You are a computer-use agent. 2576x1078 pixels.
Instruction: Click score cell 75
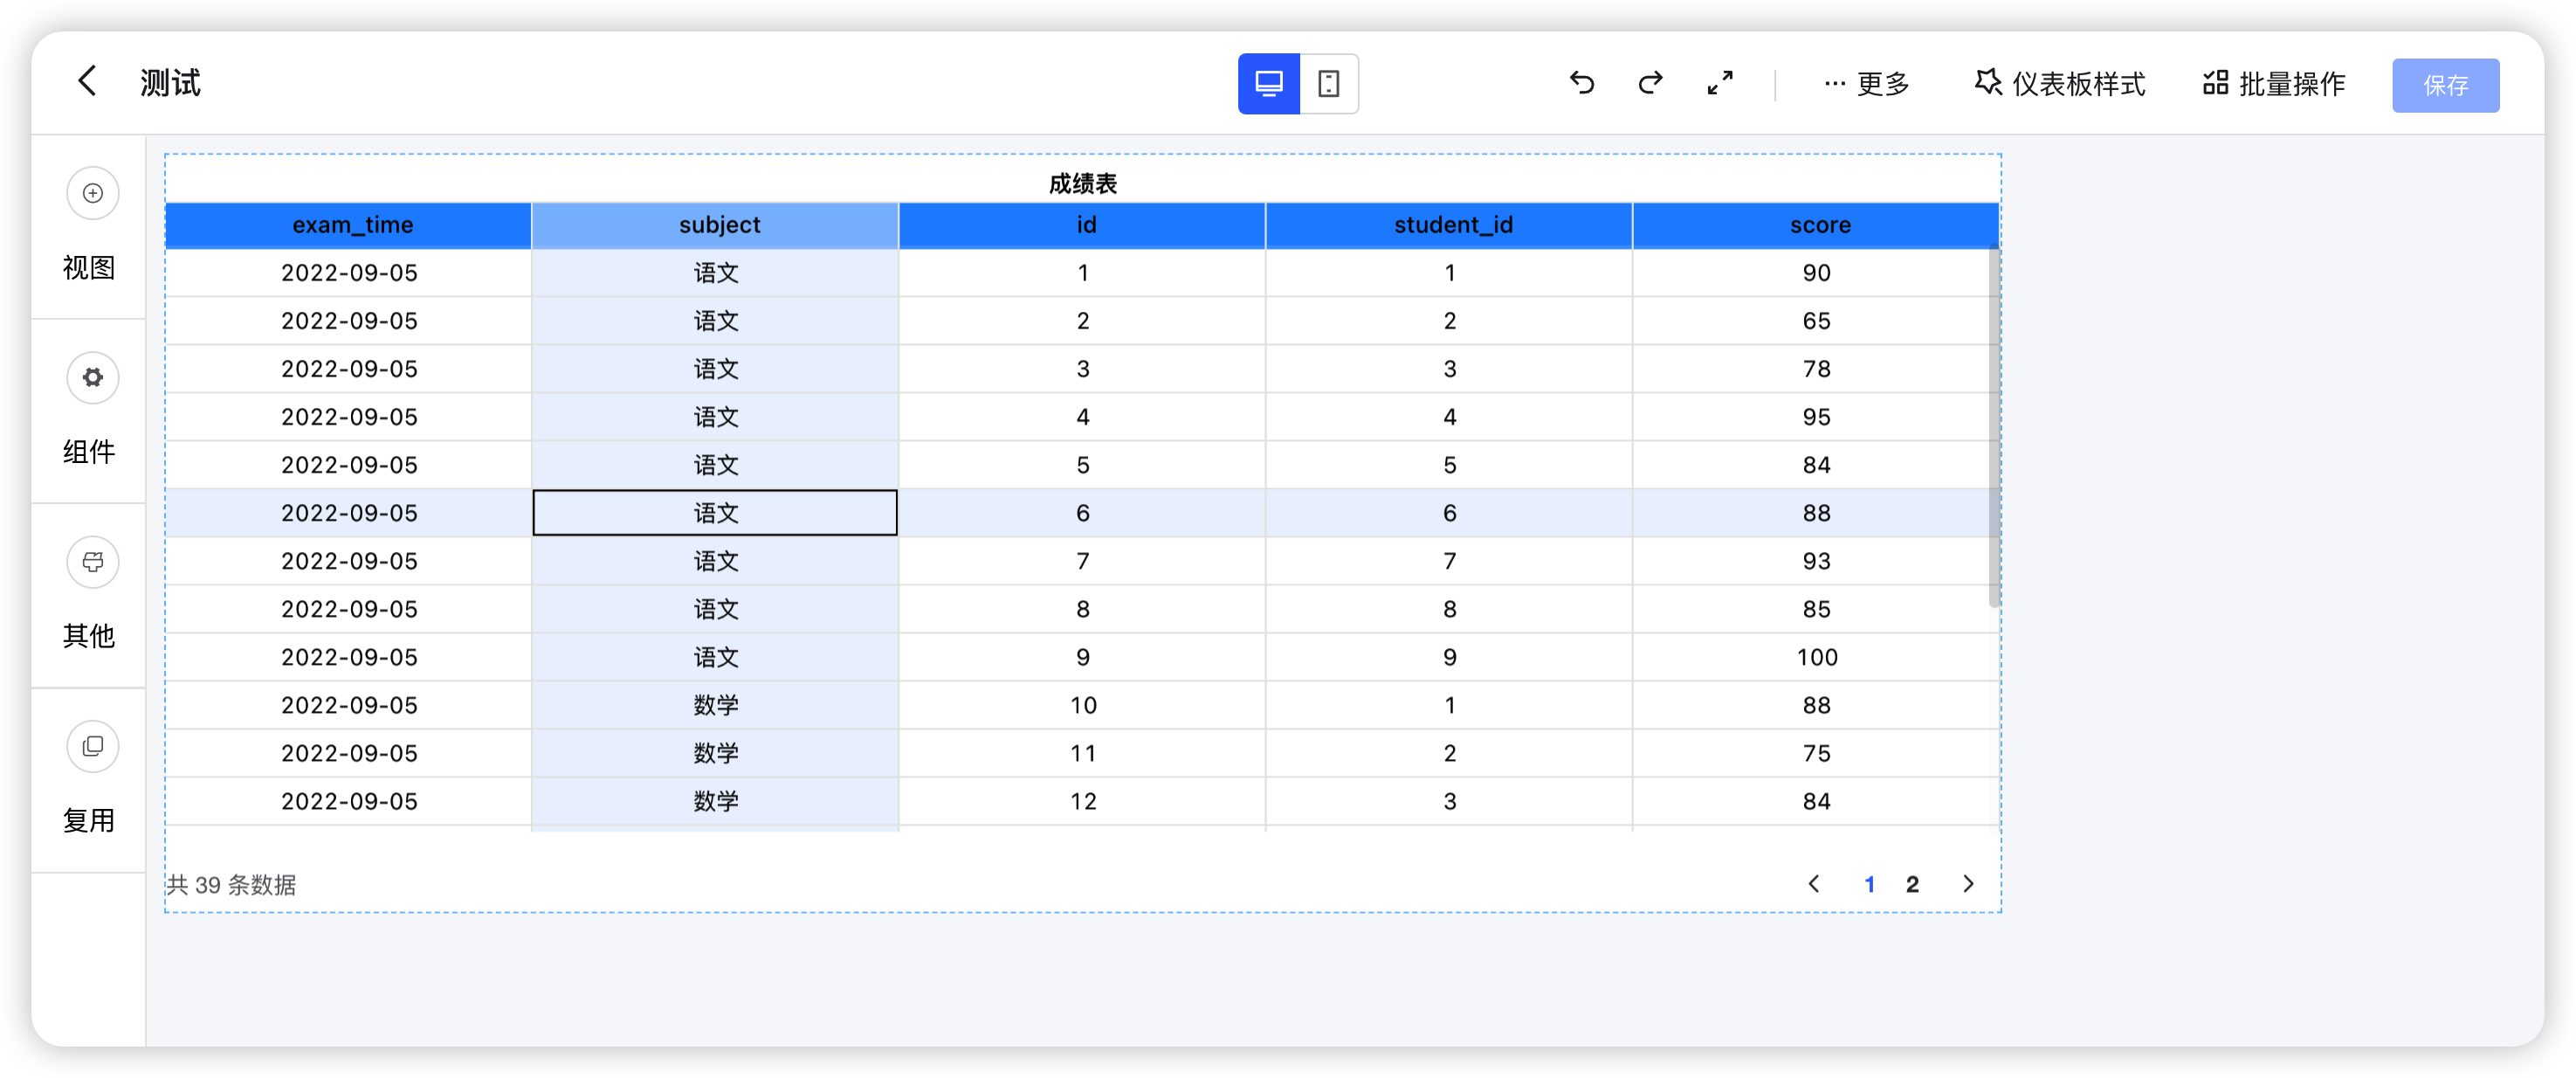1816,753
